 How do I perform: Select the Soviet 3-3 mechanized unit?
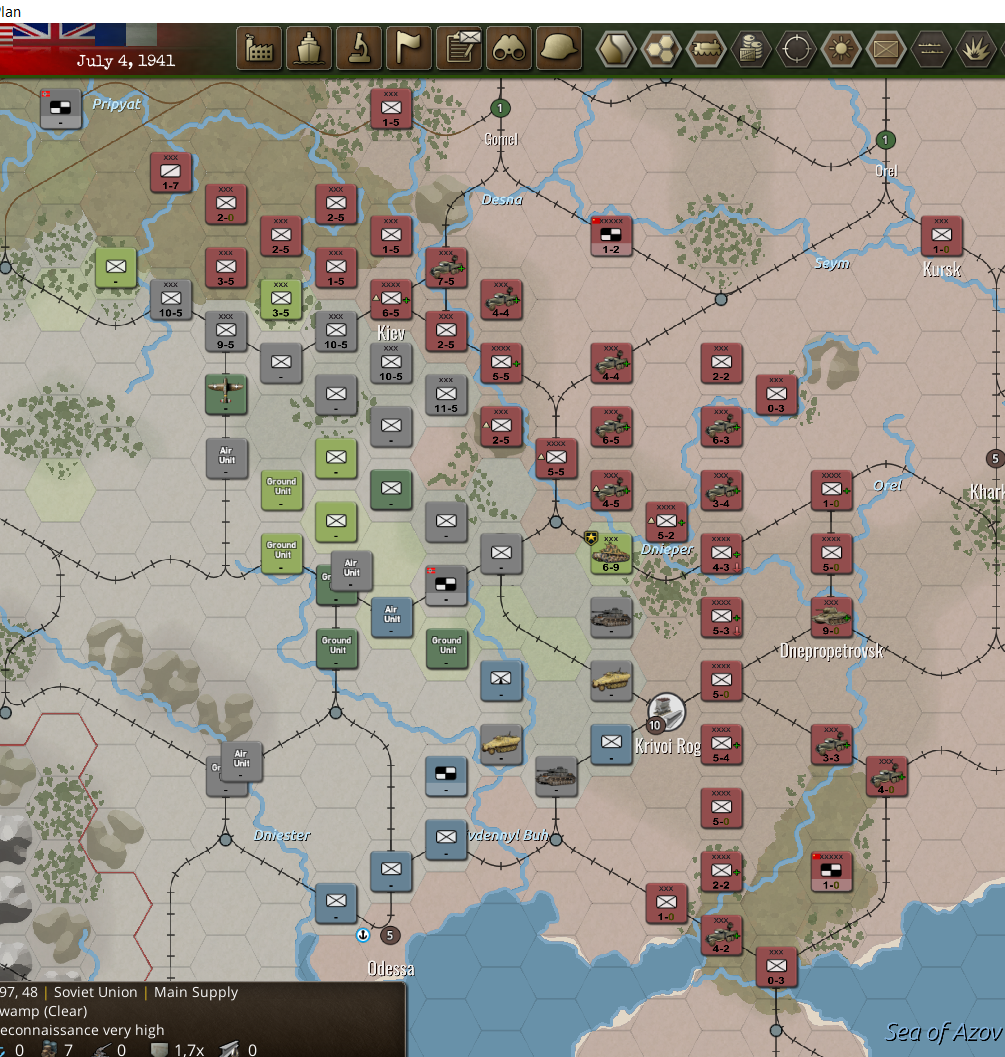(x=831, y=744)
